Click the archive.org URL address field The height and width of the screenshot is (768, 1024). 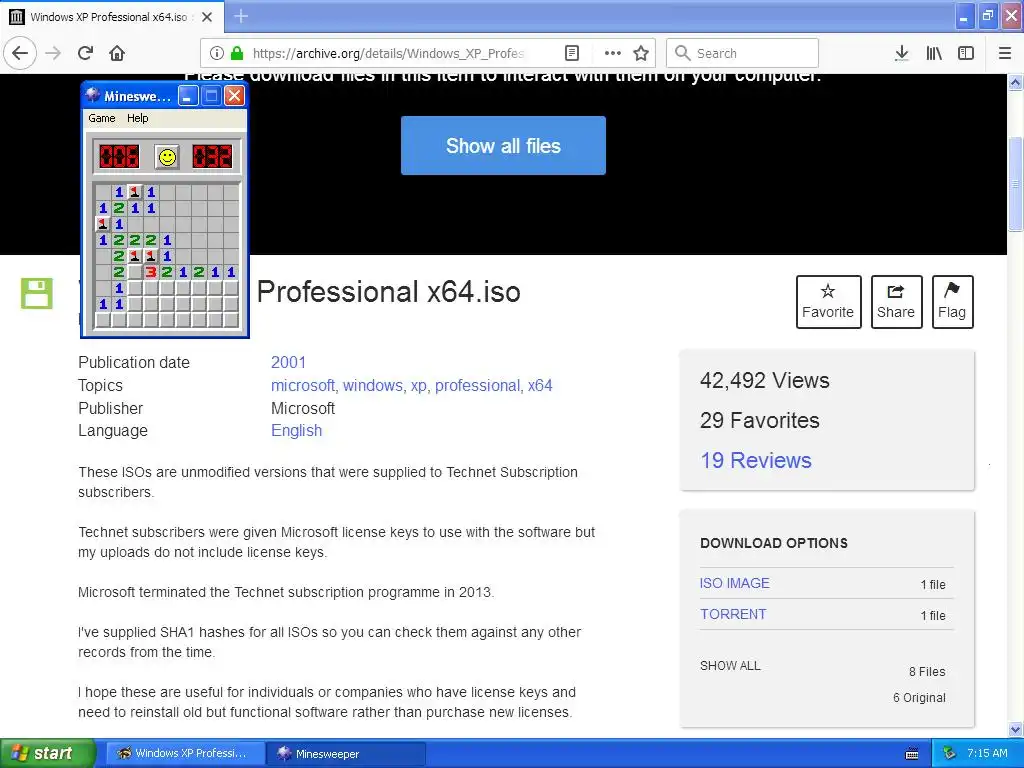click(389, 53)
